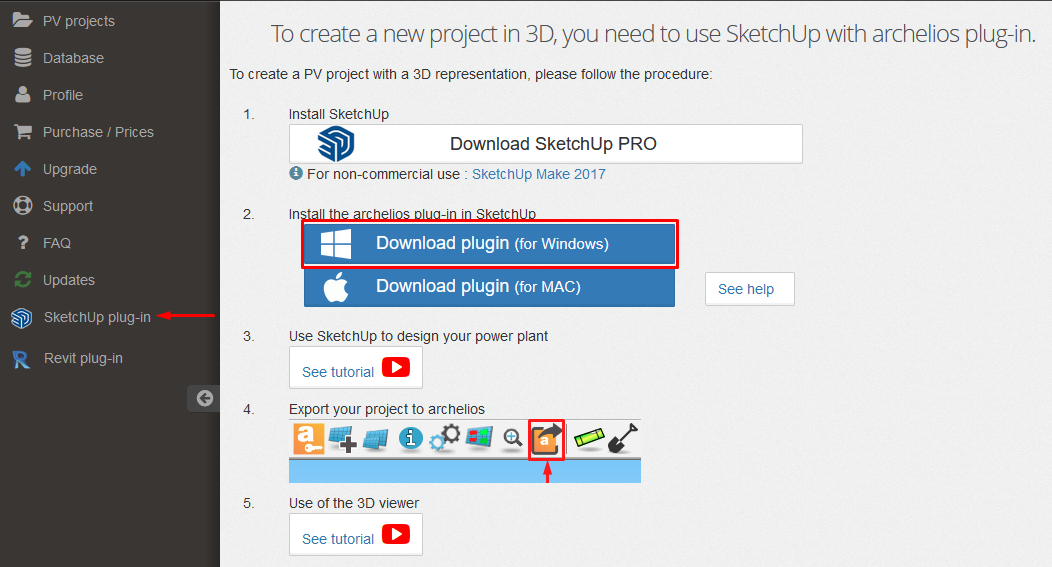The image size is (1052, 567).
Task: Click the colored shading panel toolbar icon
Action: 480,438
